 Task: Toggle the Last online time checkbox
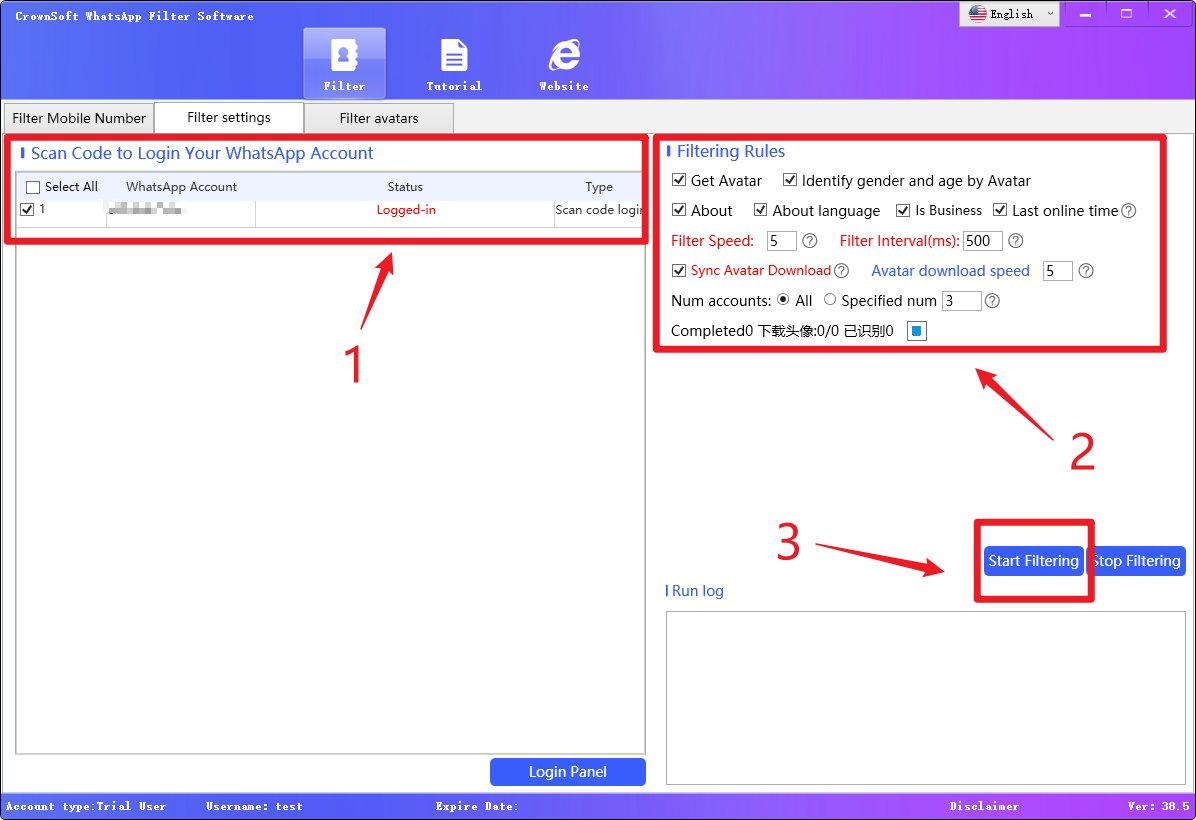pos(1000,211)
